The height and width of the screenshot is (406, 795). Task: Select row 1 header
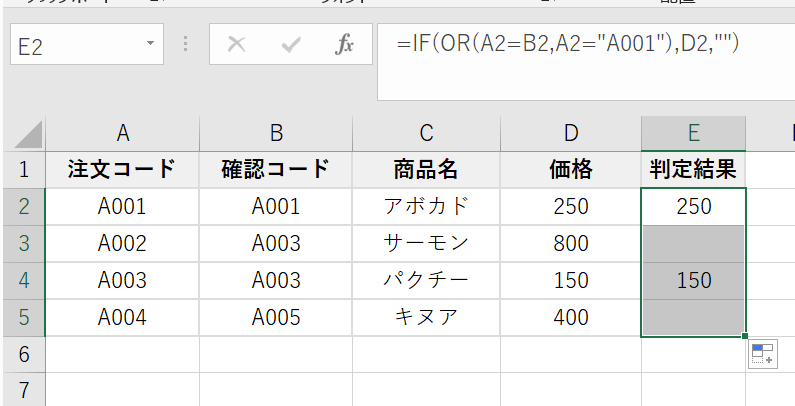tap(24, 169)
